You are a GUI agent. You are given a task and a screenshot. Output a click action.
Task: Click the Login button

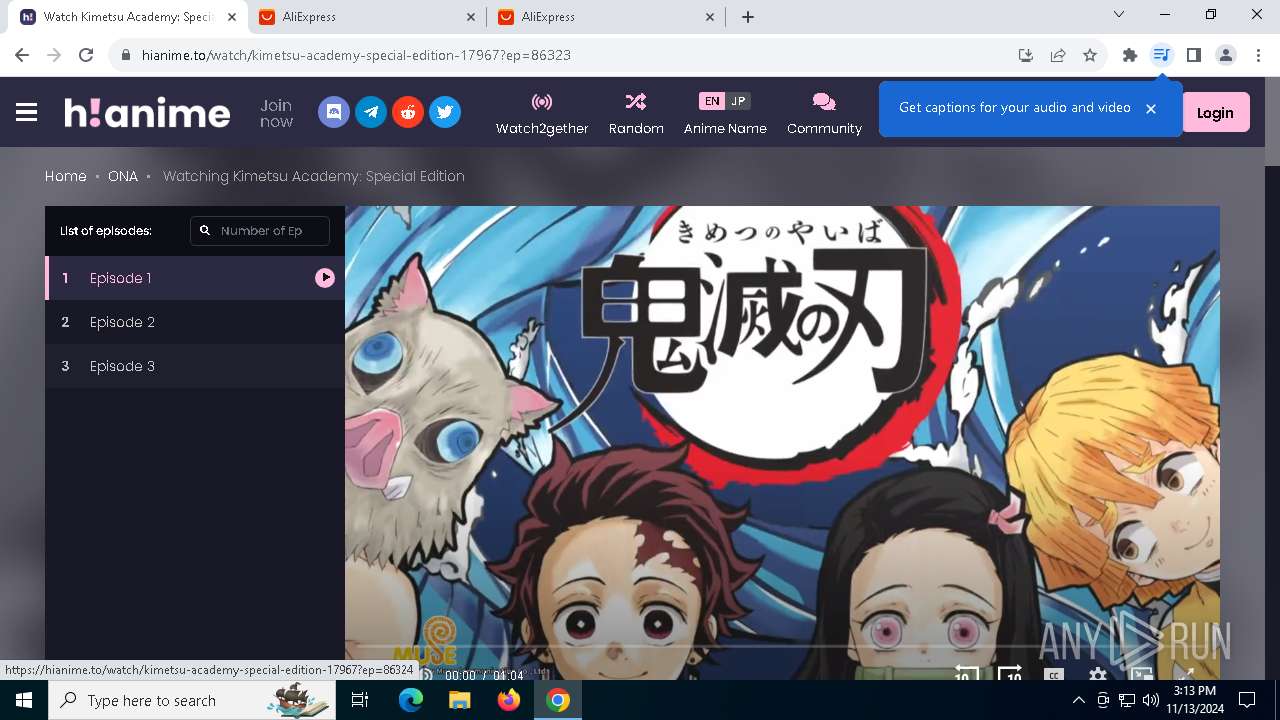pos(1215,113)
